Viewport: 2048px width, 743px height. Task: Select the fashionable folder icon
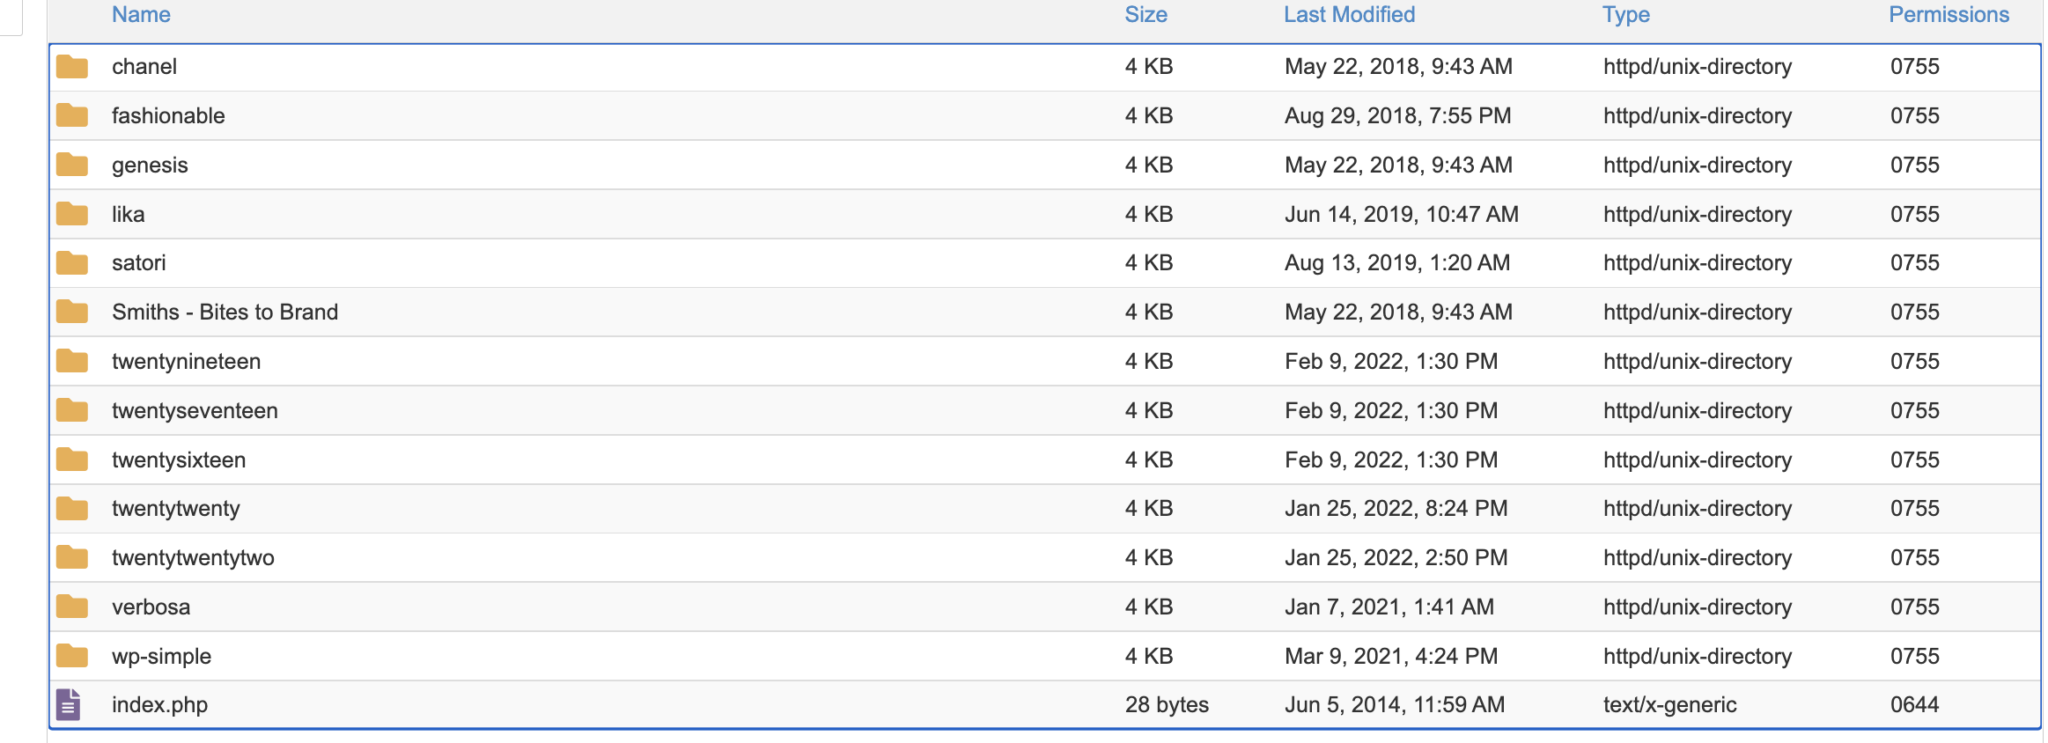[72, 116]
